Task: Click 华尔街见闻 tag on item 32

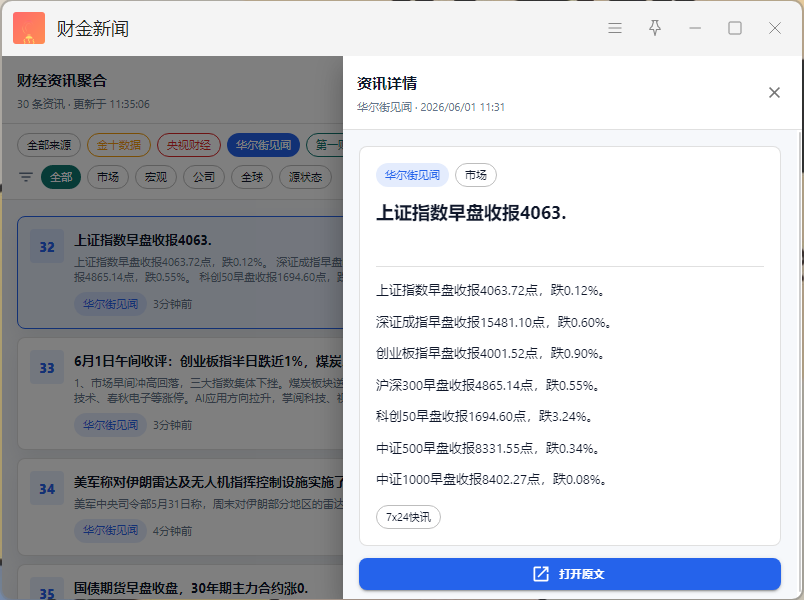Action: click(x=110, y=304)
